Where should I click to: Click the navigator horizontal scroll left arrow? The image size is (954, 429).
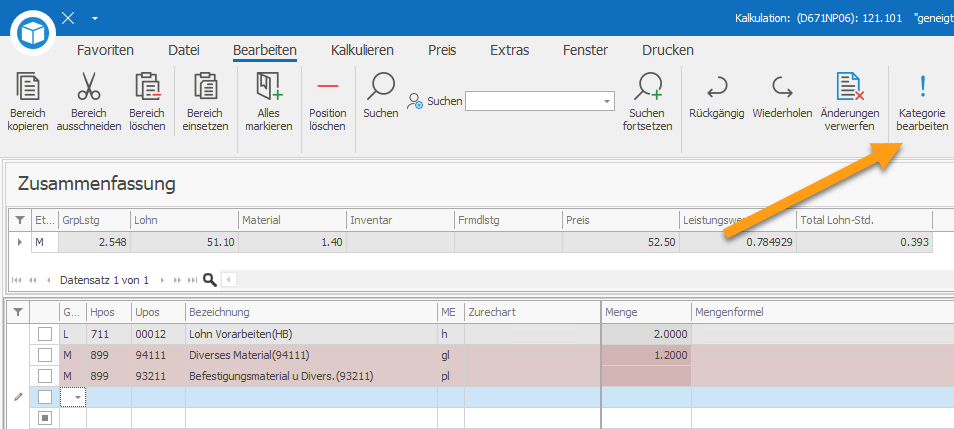tap(228, 281)
